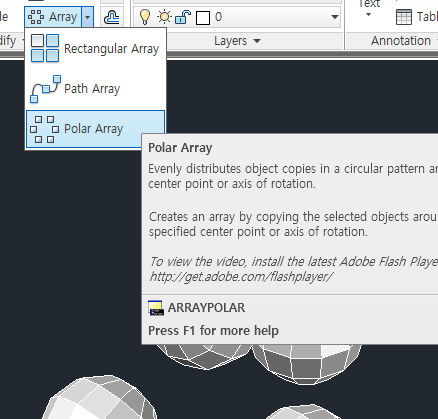Open the Array dropdown arrow
The width and height of the screenshot is (438, 419).
[87, 17]
